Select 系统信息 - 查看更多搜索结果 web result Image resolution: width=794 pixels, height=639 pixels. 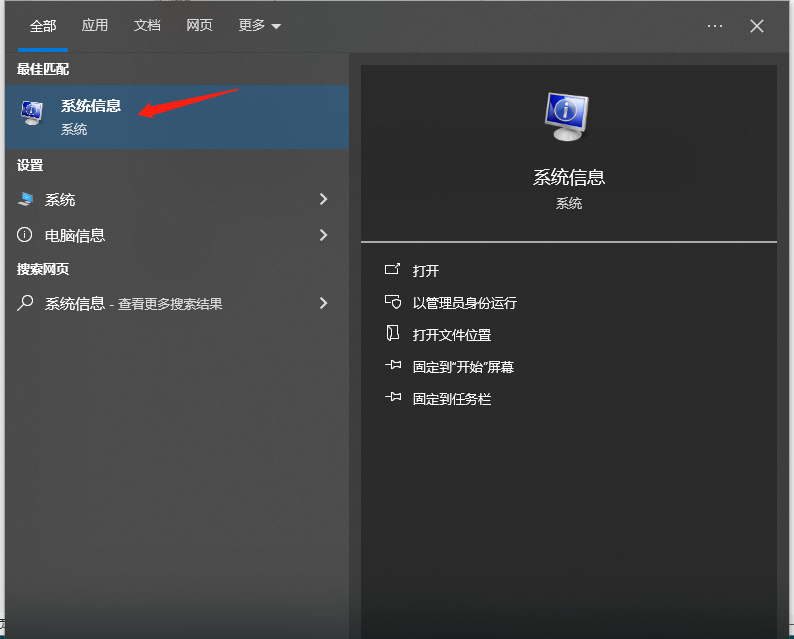tap(177, 303)
